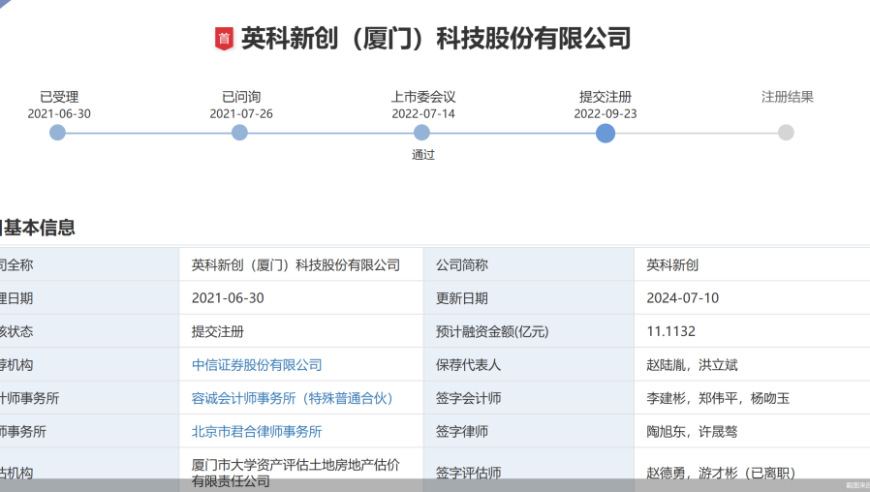Click the 签字会计师 label cell
870x492 pixels.
[x=529, y=398]
